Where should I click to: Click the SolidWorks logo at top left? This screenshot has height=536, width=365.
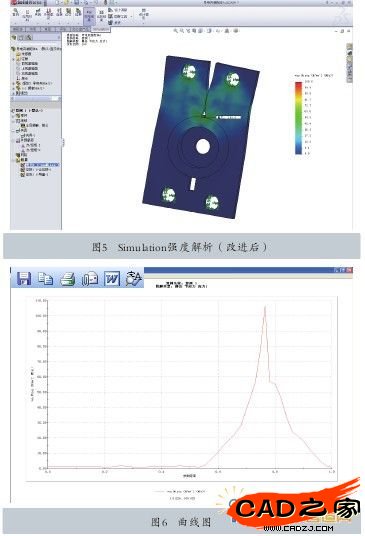[27, 2]
